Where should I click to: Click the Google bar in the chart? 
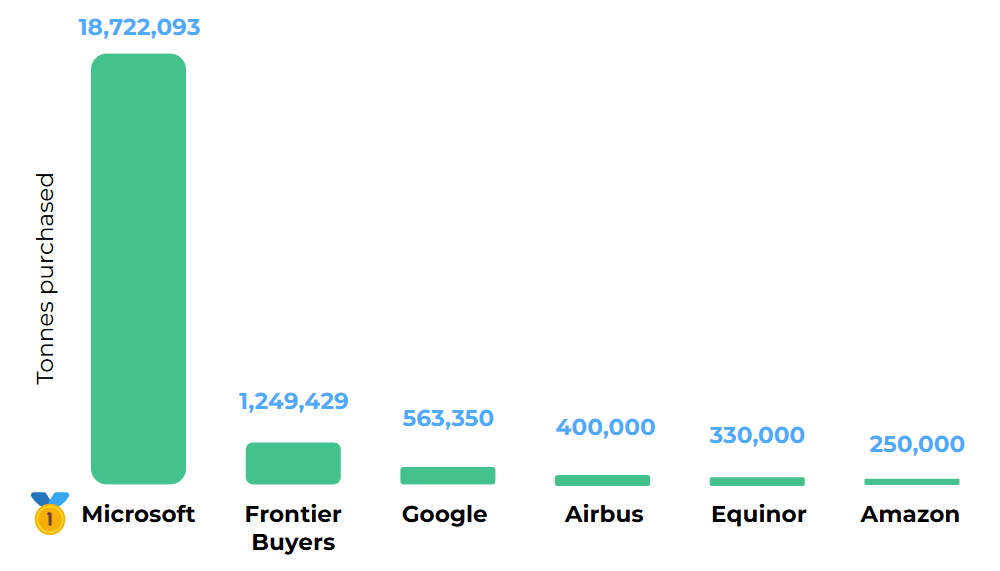447,475
